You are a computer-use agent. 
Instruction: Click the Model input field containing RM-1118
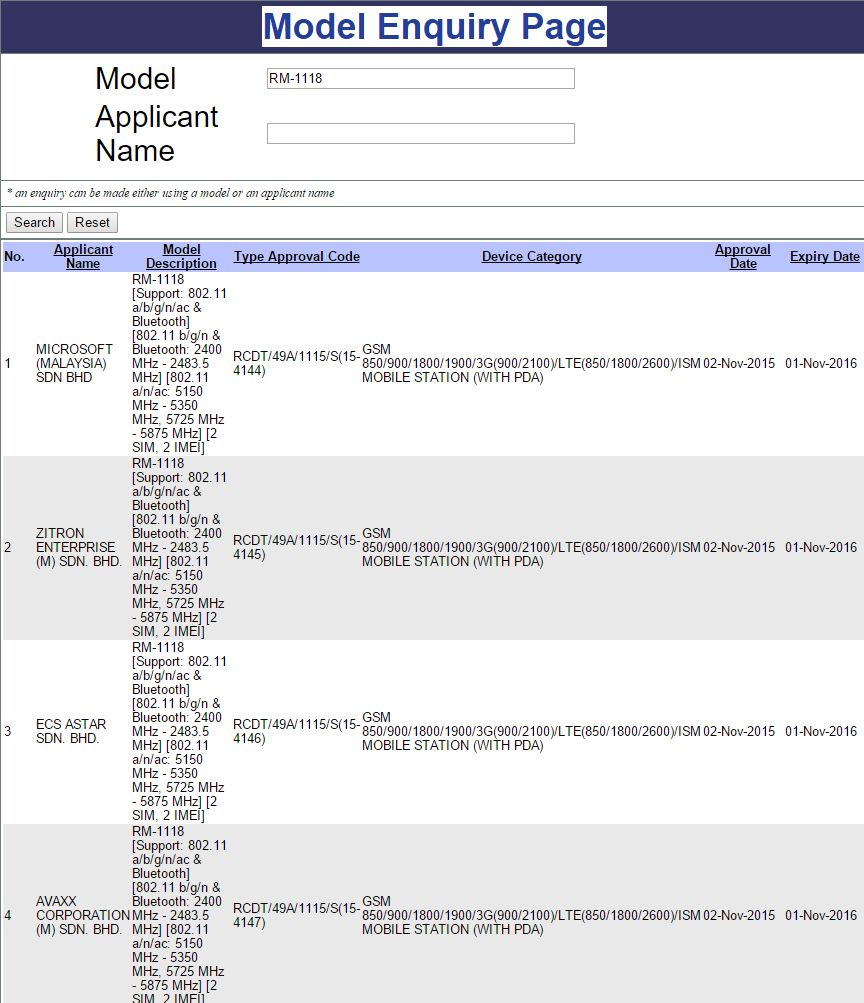(x=420, y=79)
